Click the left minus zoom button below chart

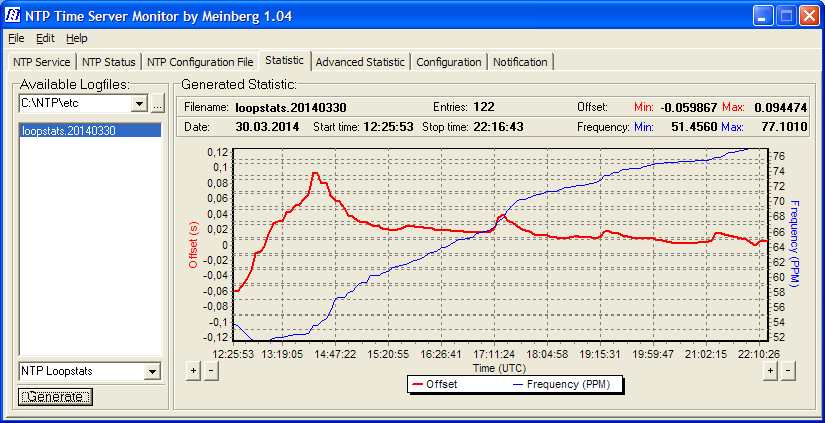(x=211, y=370)
